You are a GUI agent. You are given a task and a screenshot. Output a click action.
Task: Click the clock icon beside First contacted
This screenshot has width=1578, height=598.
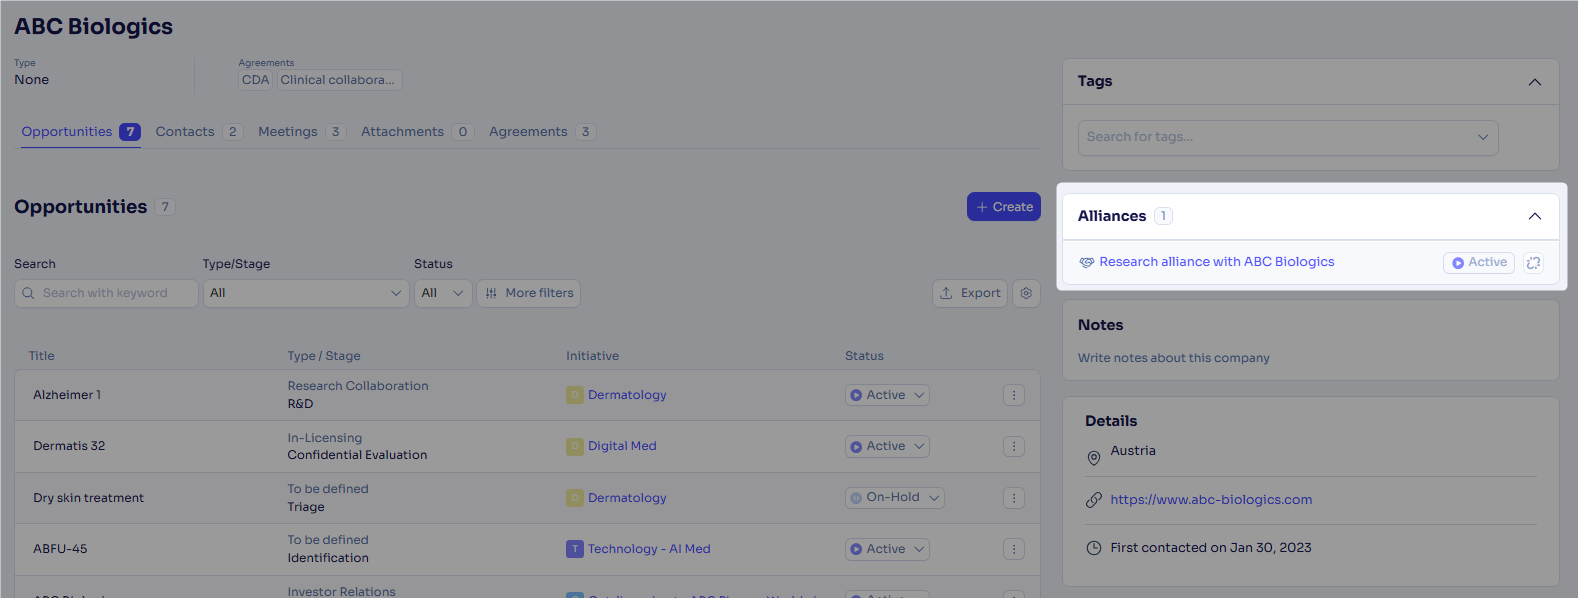tap(1094, 548)
